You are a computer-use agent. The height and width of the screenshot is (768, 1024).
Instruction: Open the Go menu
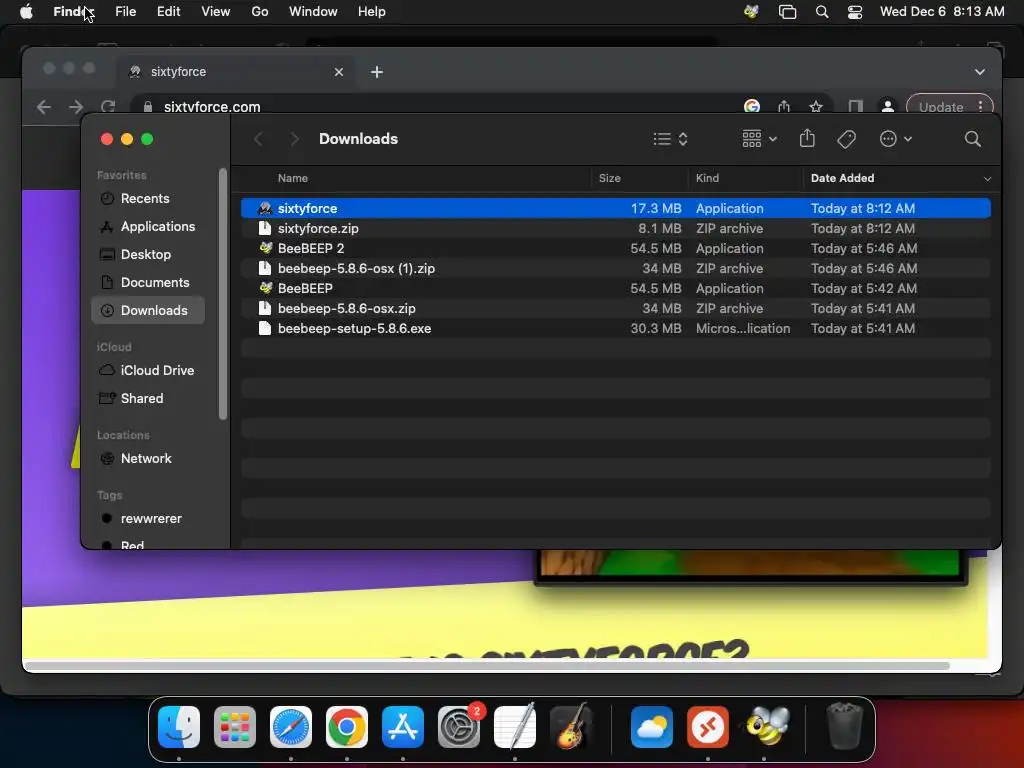[x=260, y=12]
